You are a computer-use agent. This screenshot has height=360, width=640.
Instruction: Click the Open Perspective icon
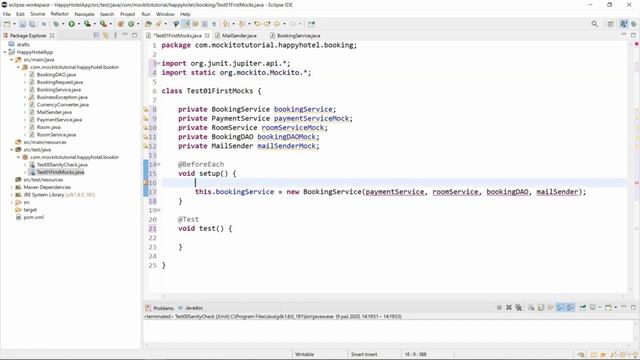611,24
